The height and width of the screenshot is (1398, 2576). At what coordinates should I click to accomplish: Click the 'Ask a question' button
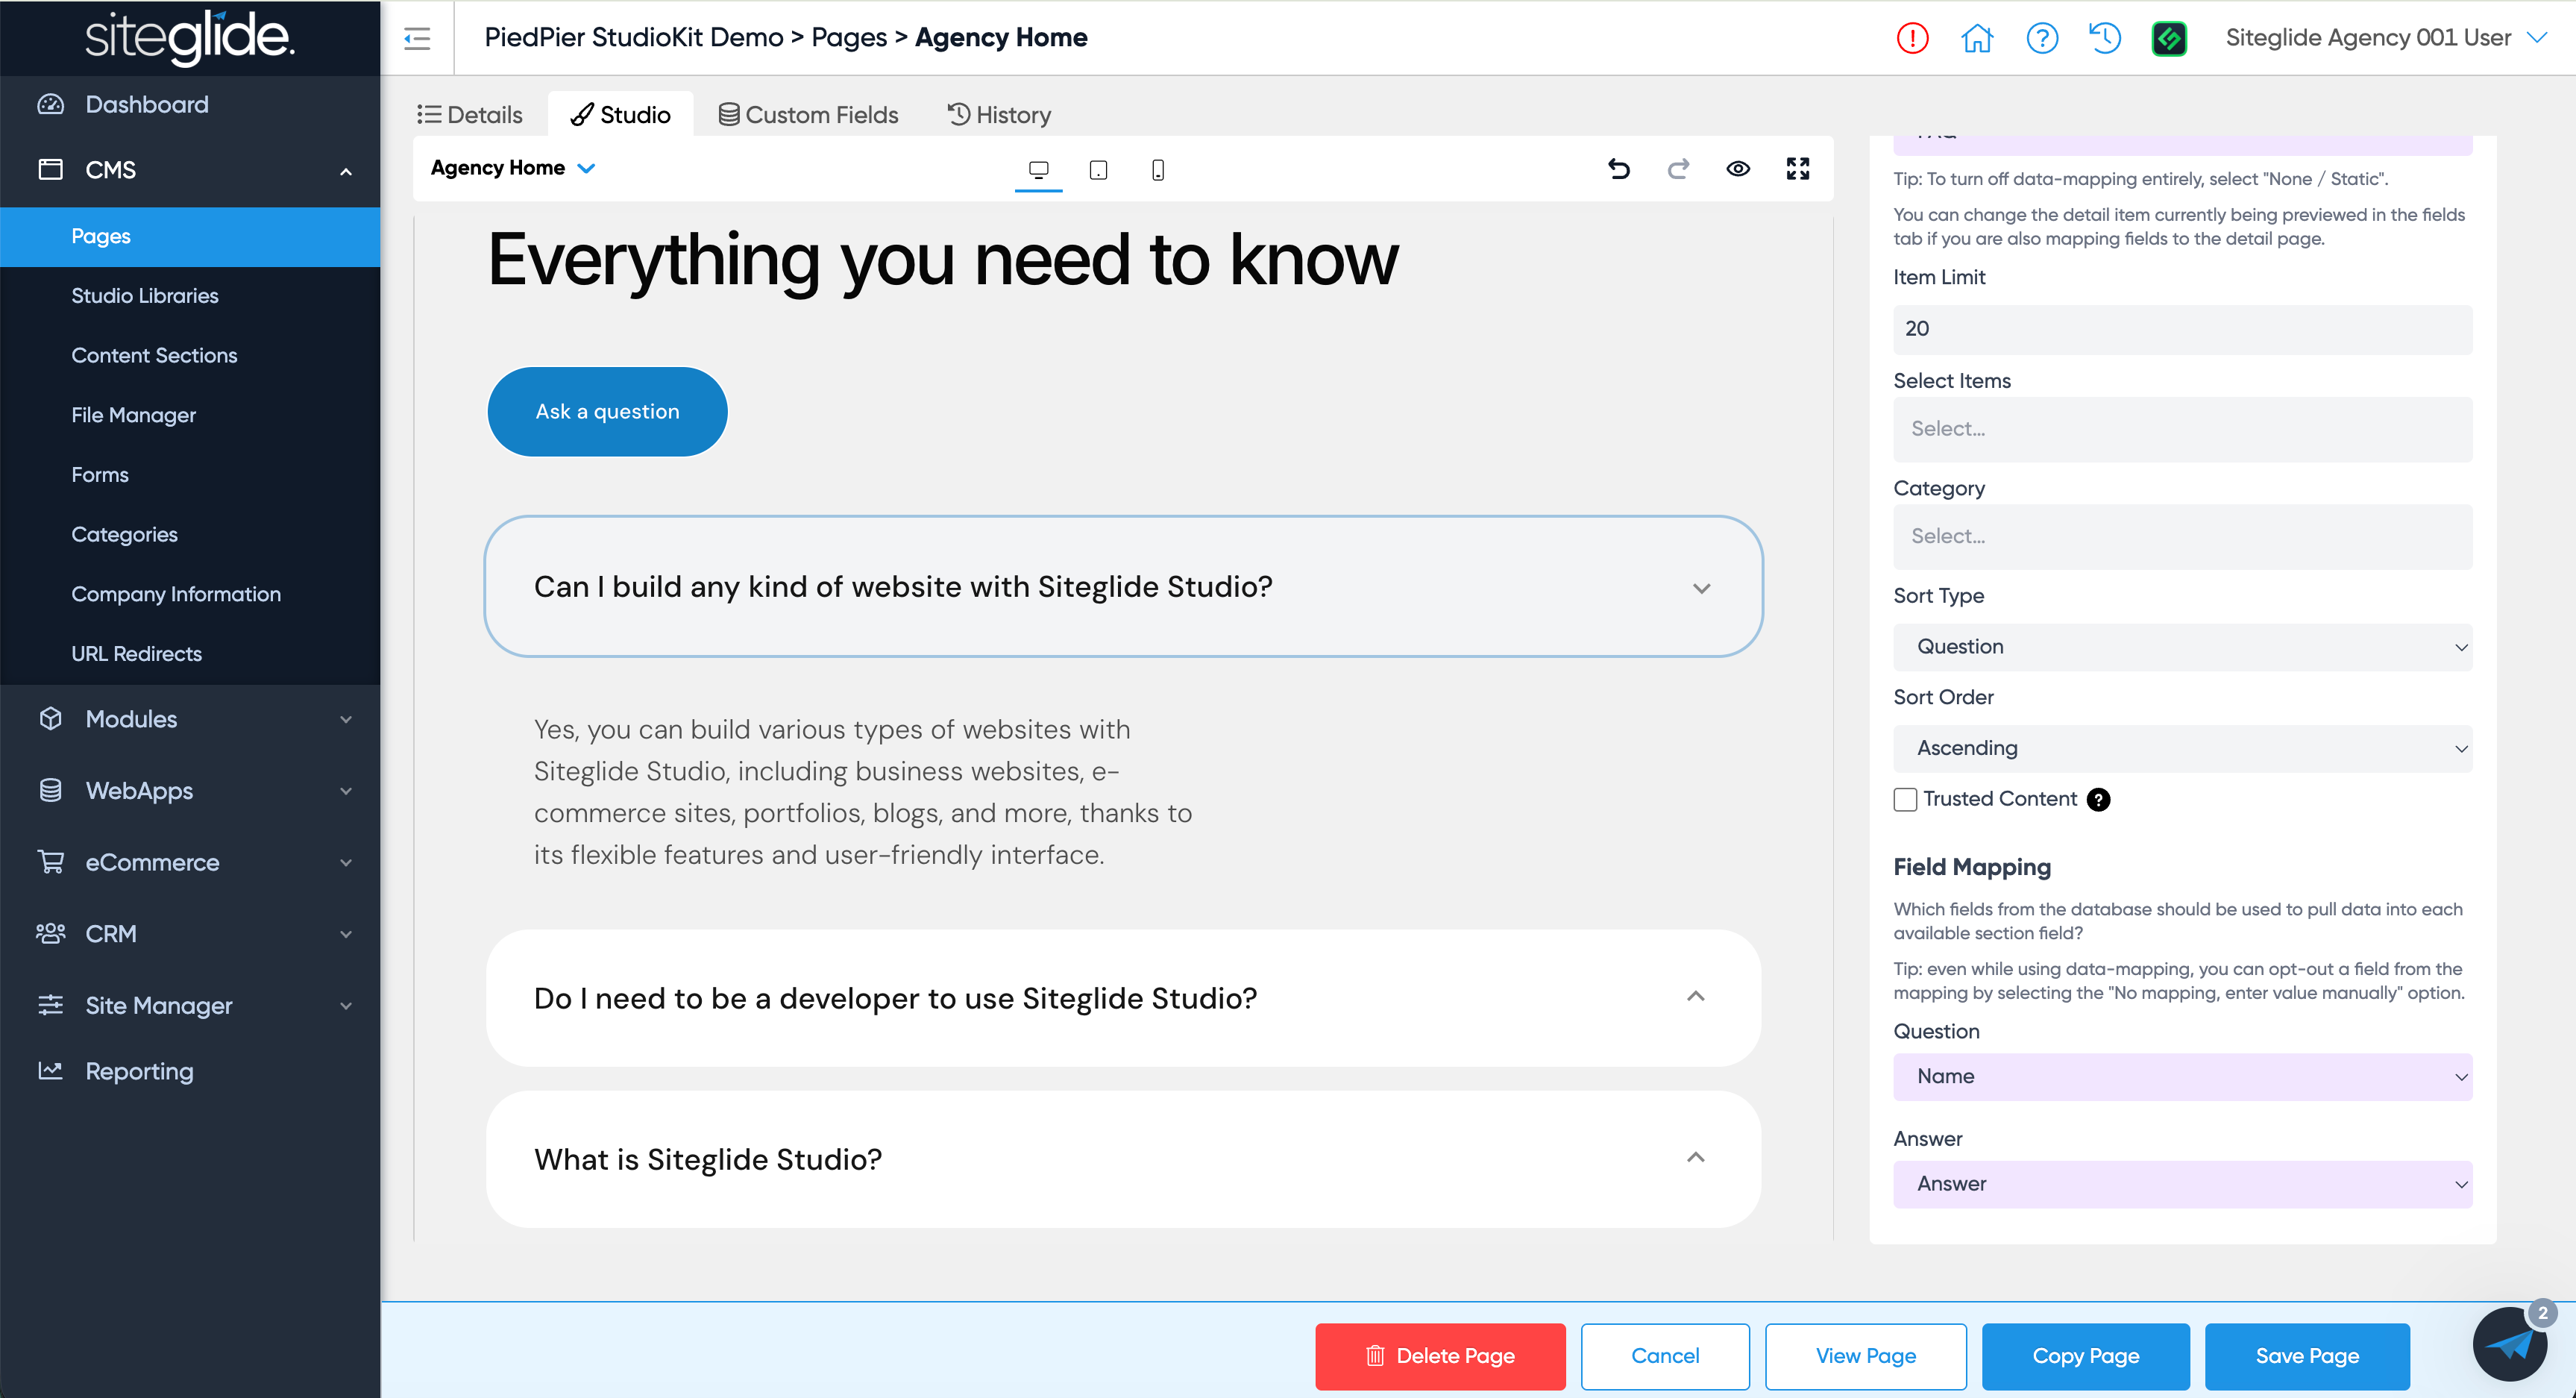coord(607,412)
